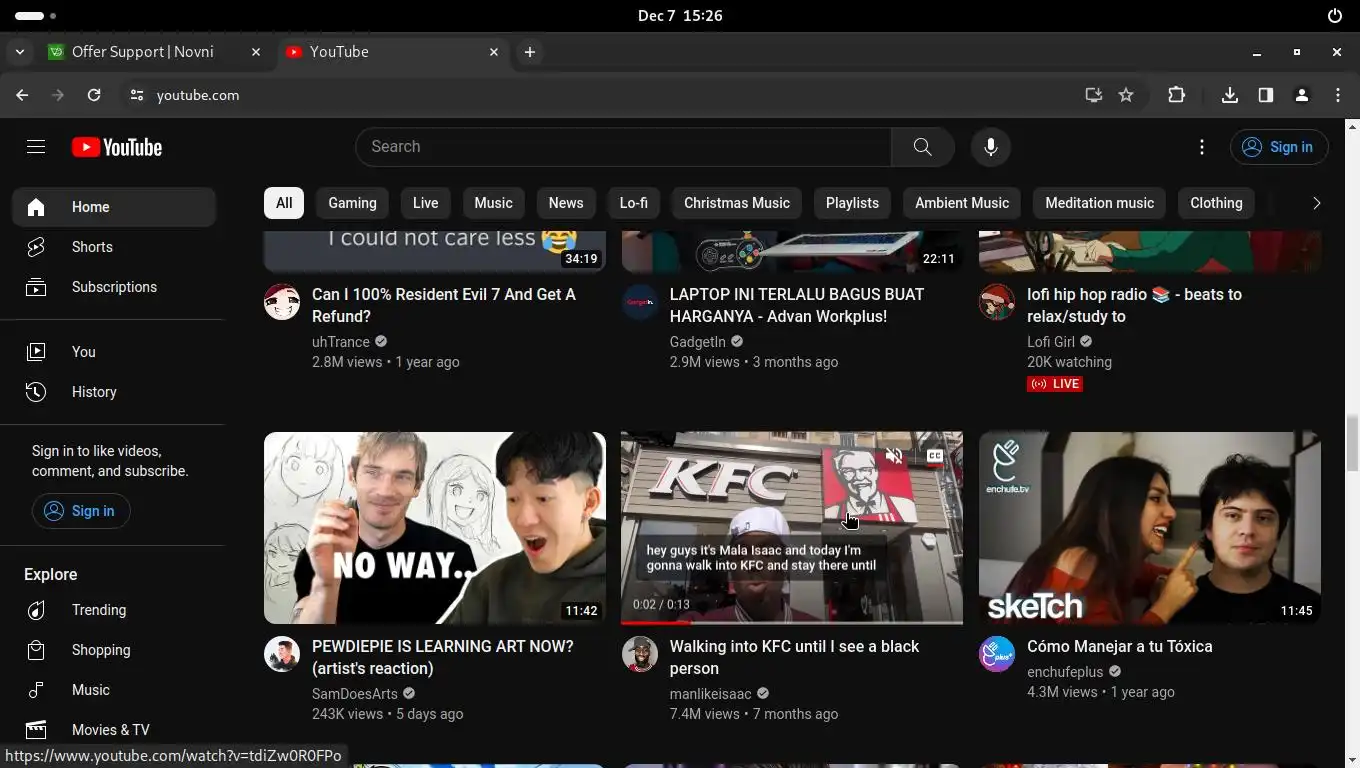Screen dimensions: 1360x768
Task: Open Movies & TV under Explore
Action: [114, 730]
